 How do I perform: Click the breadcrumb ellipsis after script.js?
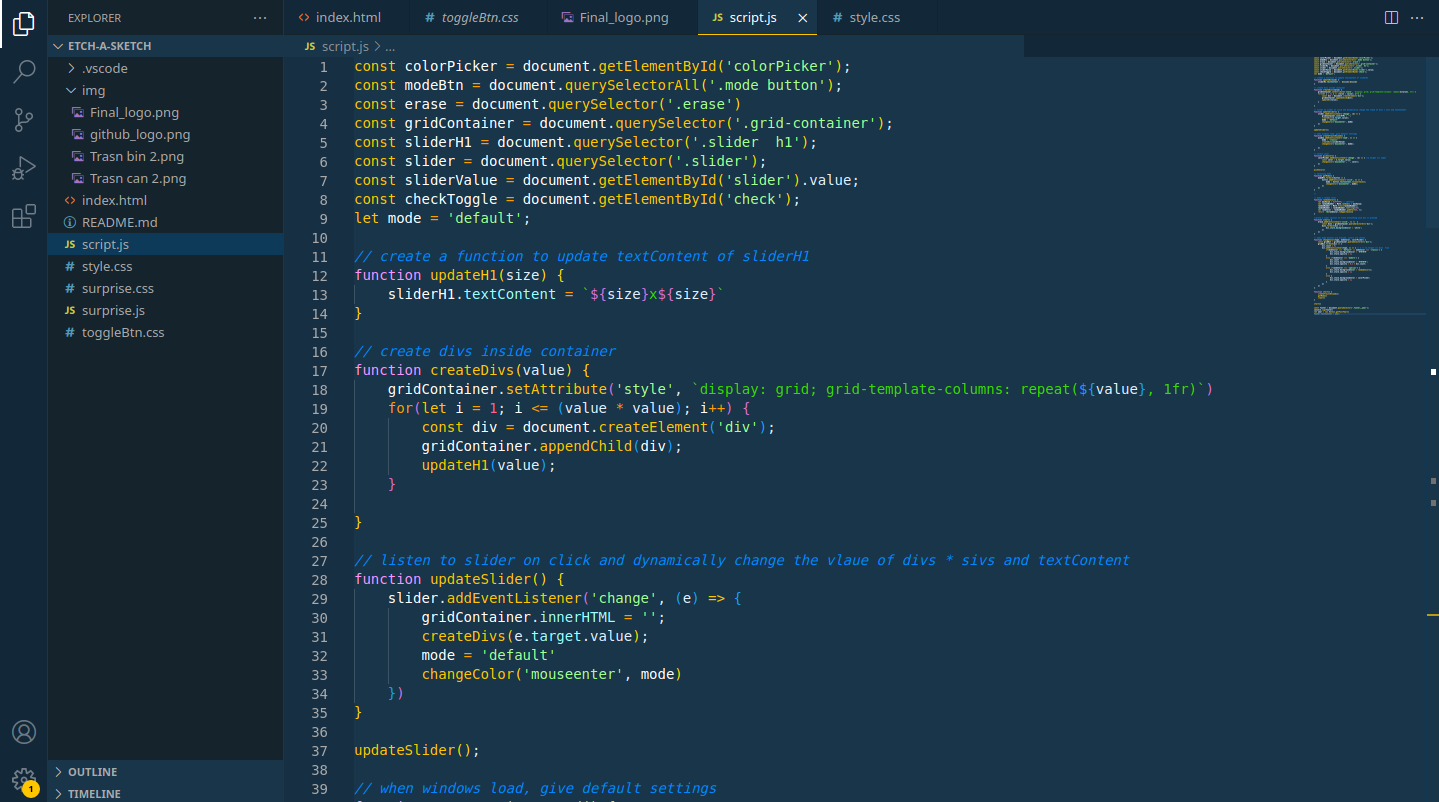pyautogui.click(x=390, y=46)
